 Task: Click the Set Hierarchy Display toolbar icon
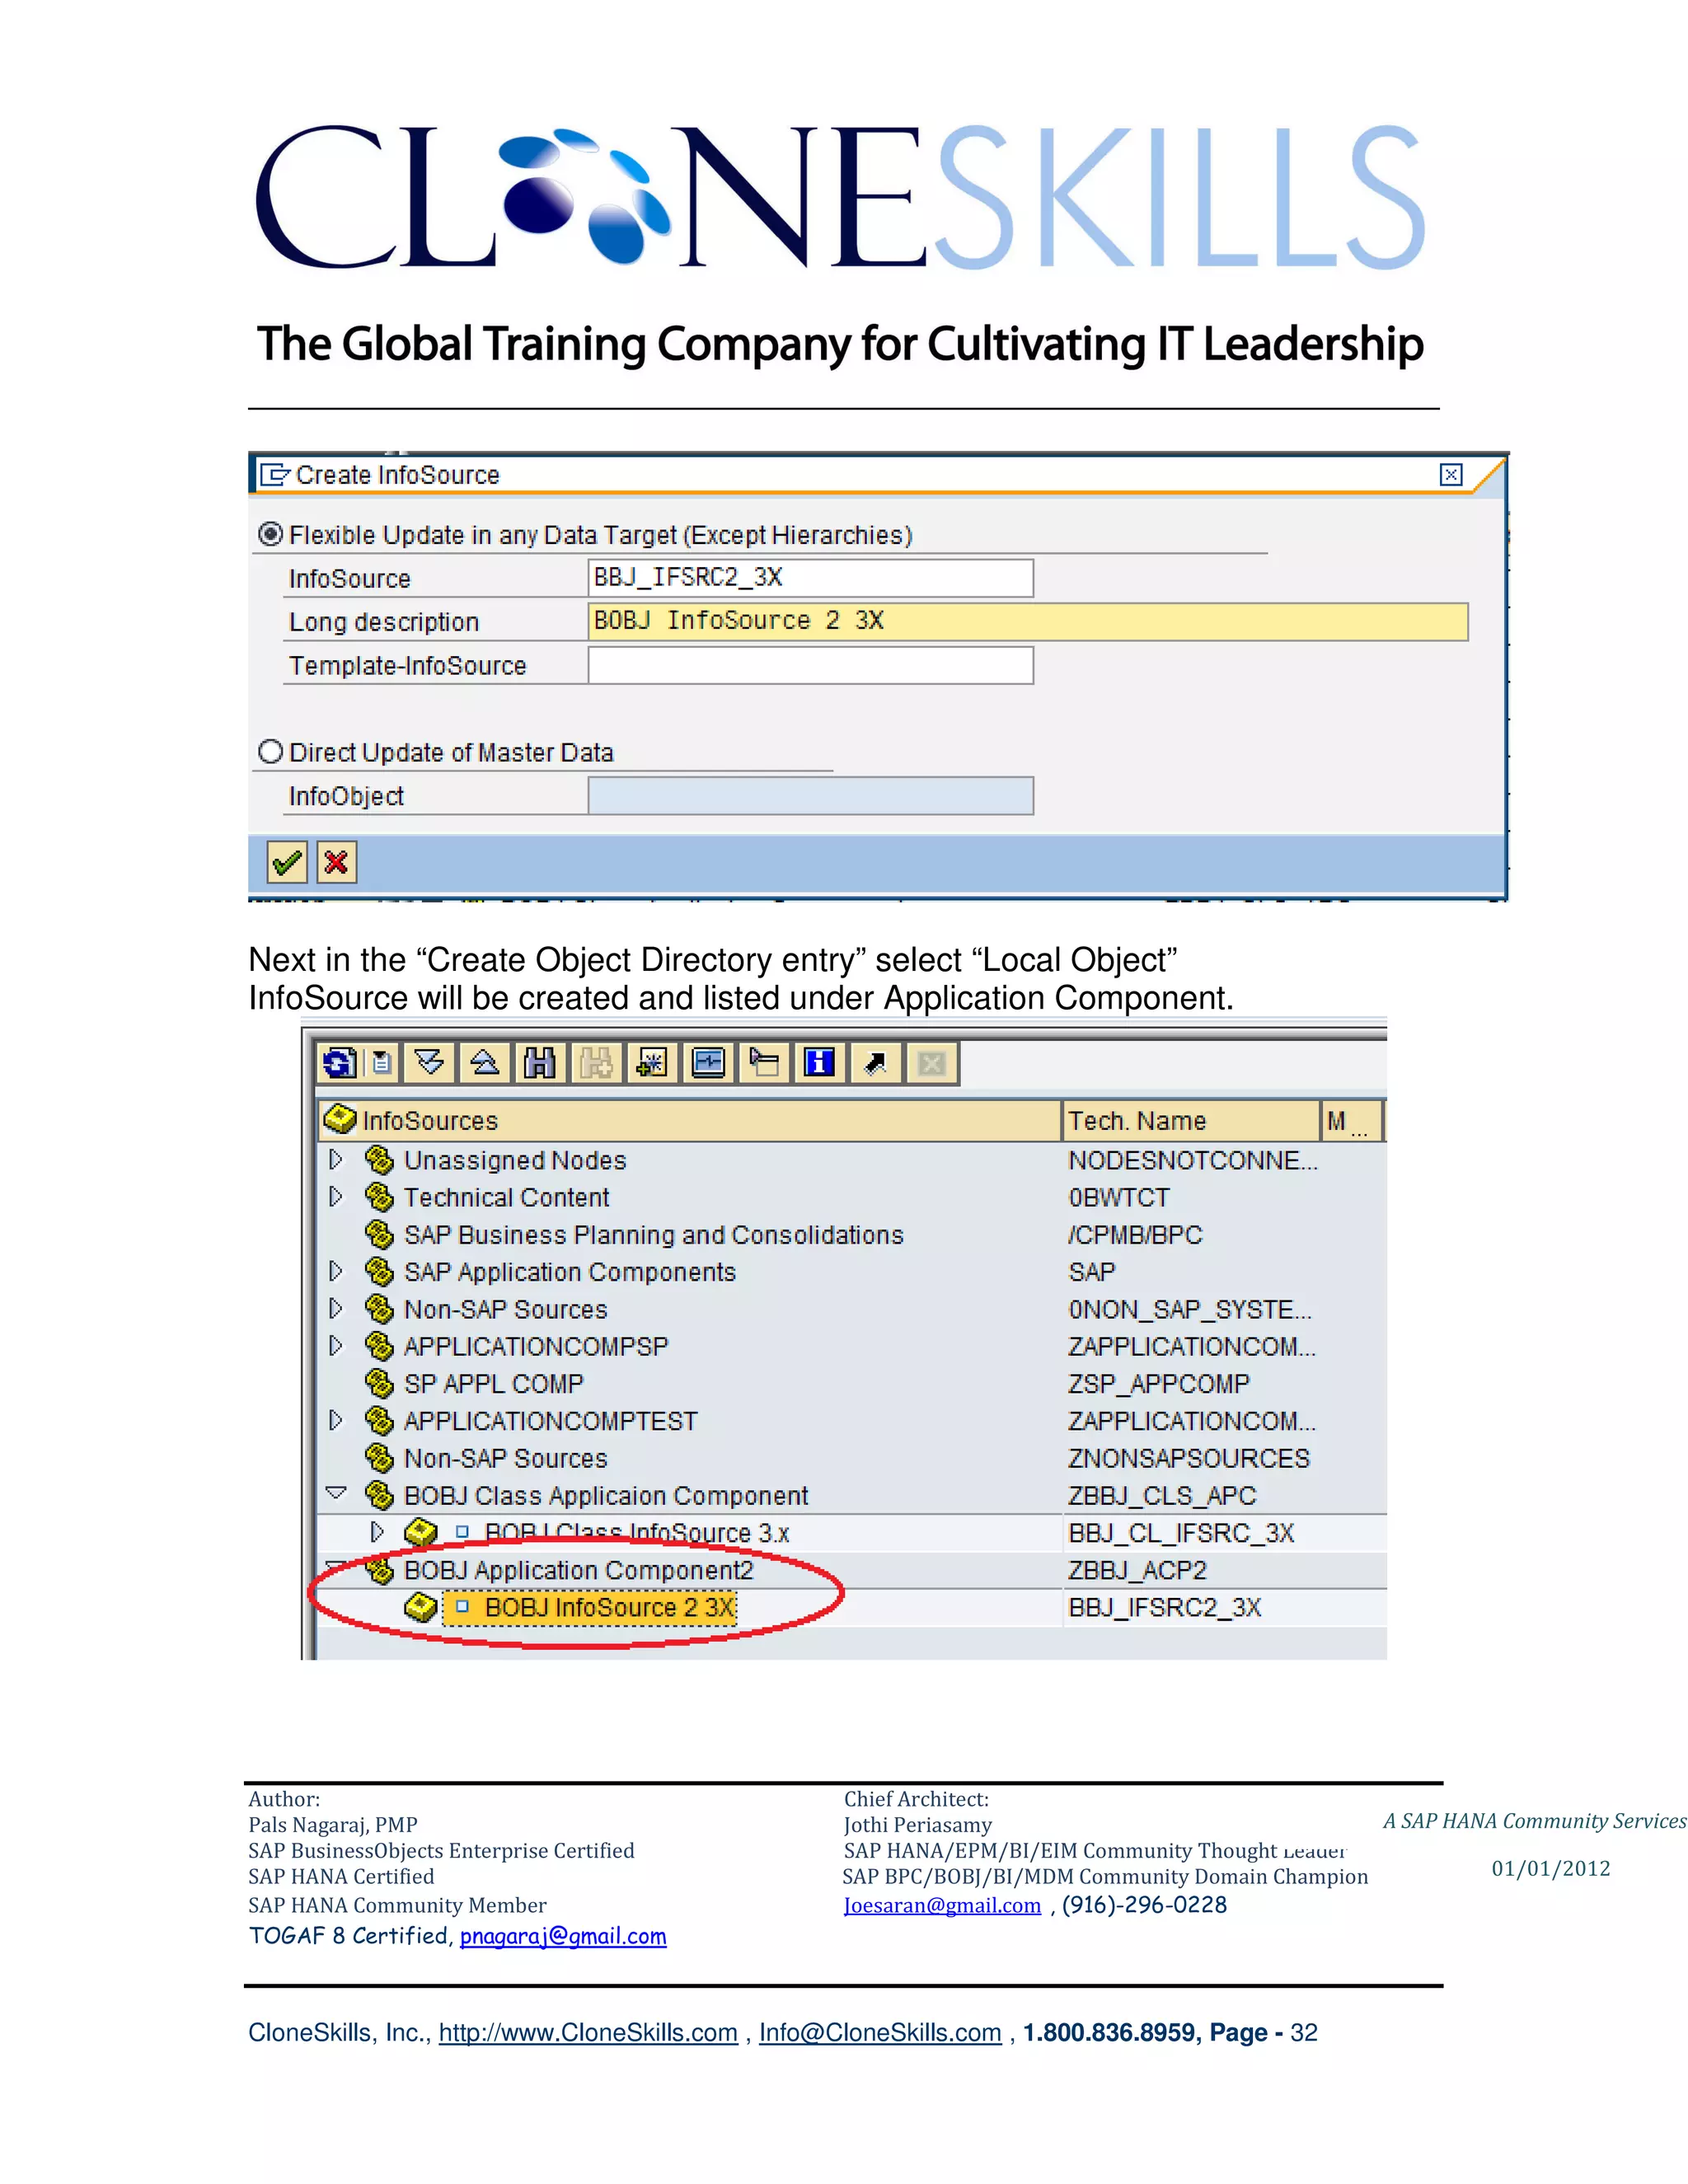(764, 1063)
